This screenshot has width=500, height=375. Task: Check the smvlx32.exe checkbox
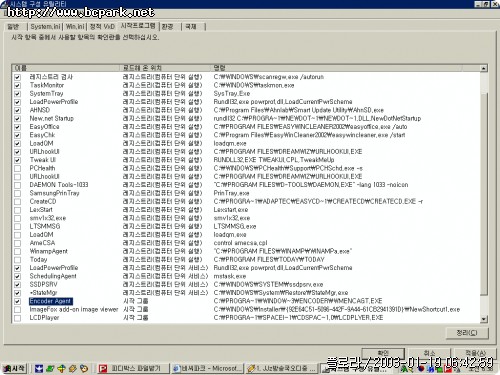[x=17, y=218]
